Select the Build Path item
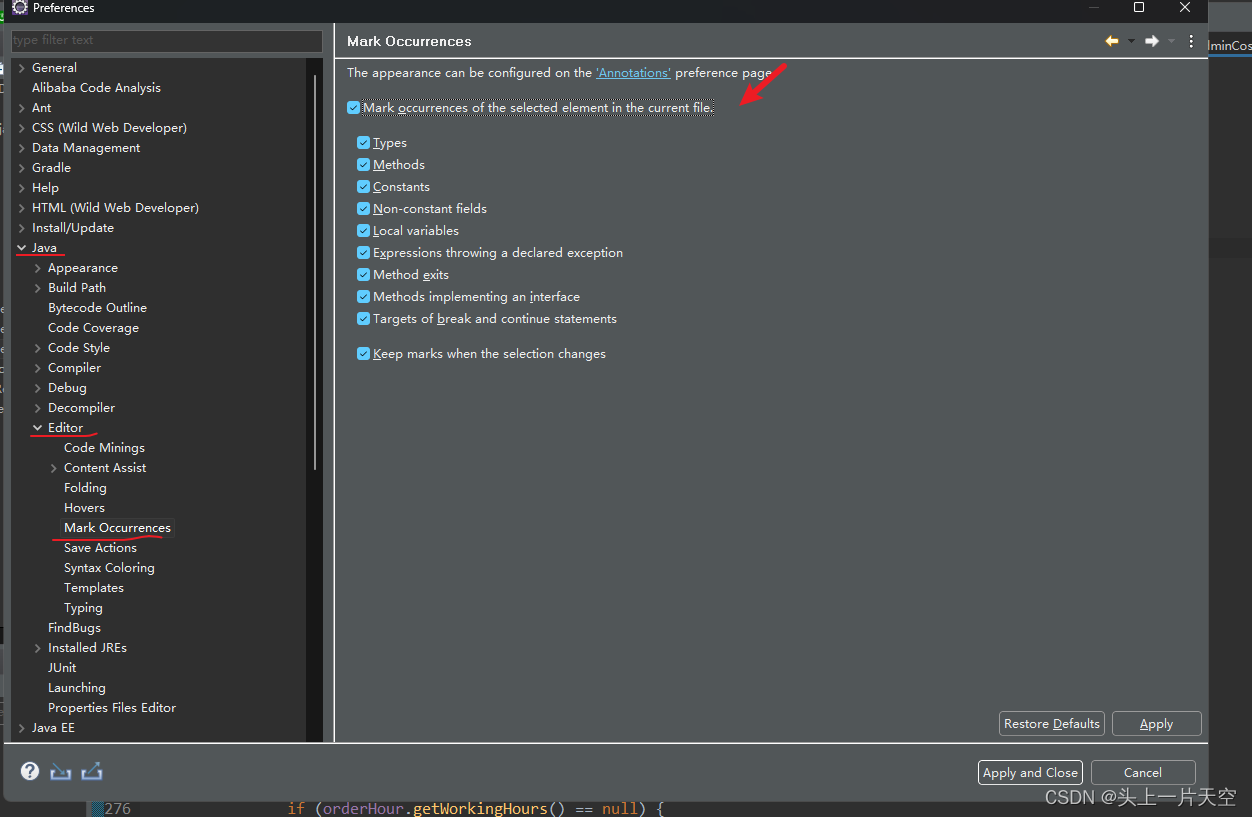This screenshot has width=1252, height=817. point(77,288)
